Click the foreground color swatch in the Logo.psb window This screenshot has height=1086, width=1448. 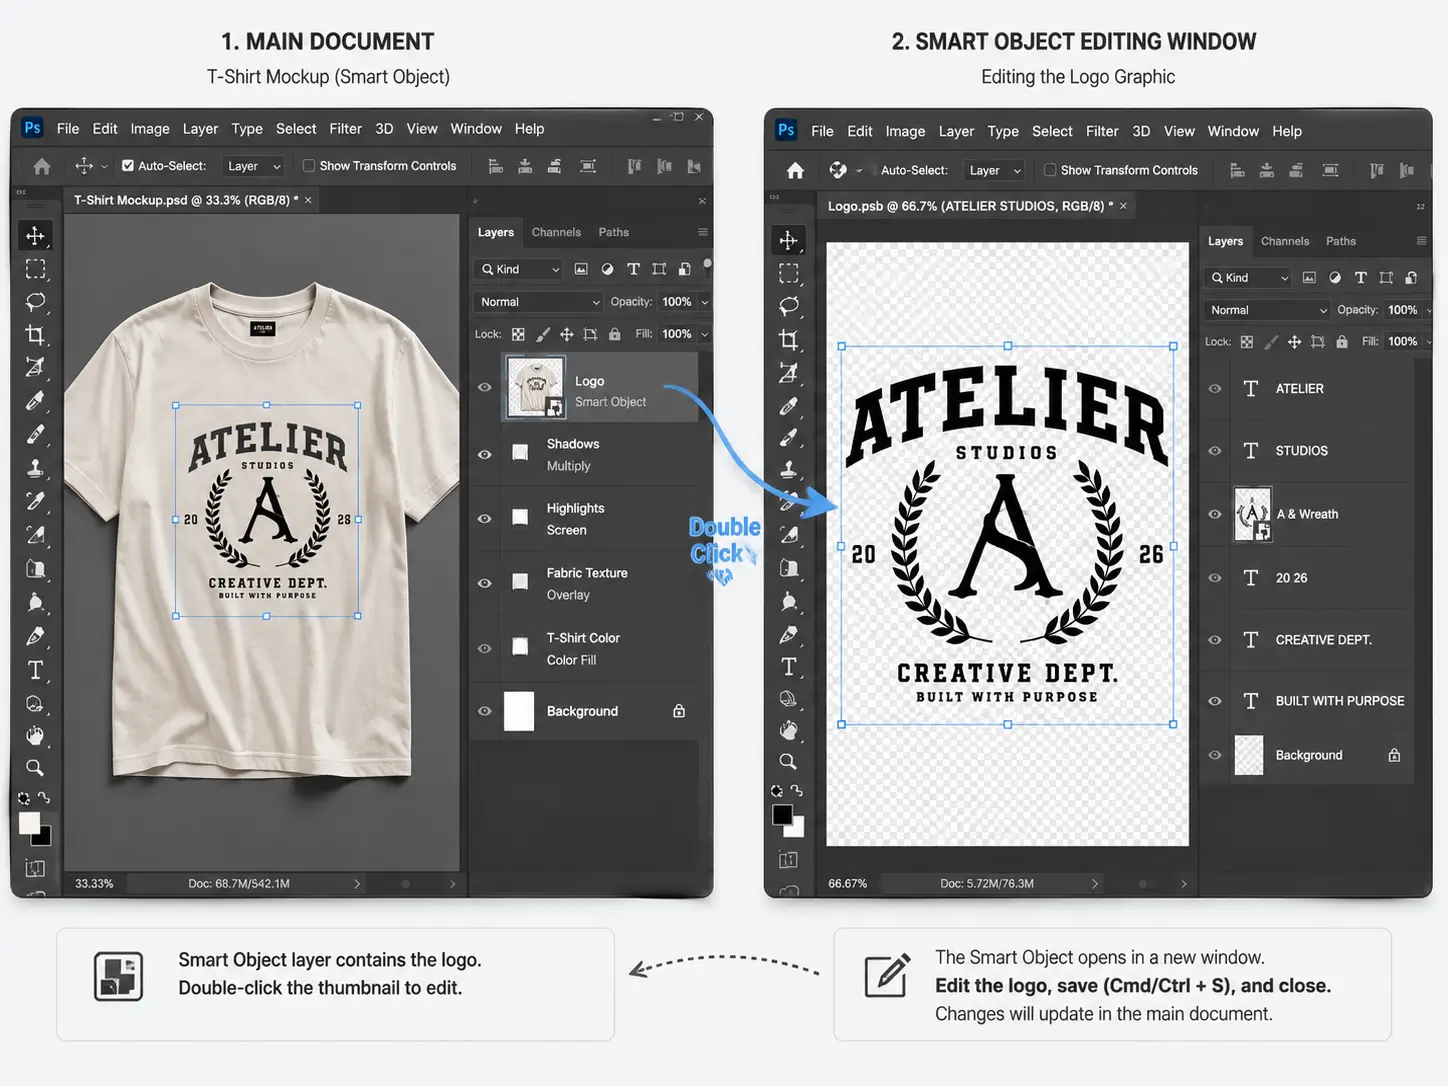click(782, 815)
